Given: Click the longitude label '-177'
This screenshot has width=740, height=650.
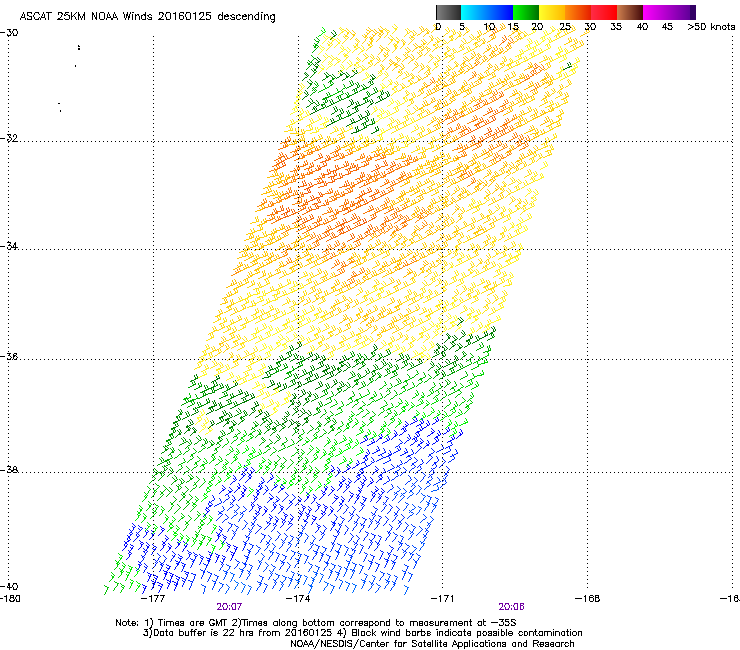Looking at the screenshot, I should [x=153, y=599].
